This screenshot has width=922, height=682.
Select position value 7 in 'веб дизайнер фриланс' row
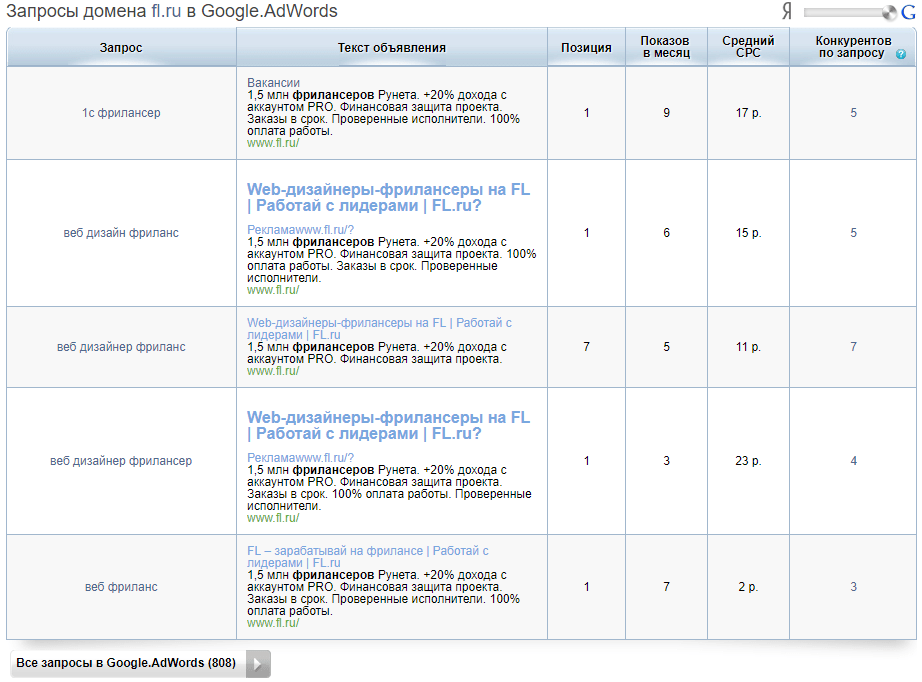click(x=586, y=347)
